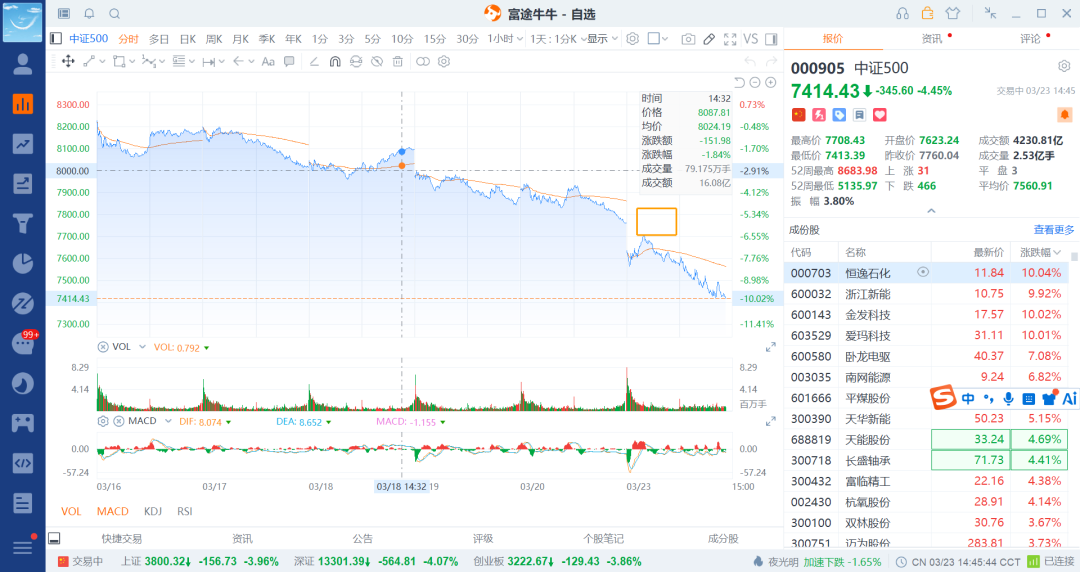Toggle right side panel icon after VS
Screen dimensions: 1080x572
[771, 39]
